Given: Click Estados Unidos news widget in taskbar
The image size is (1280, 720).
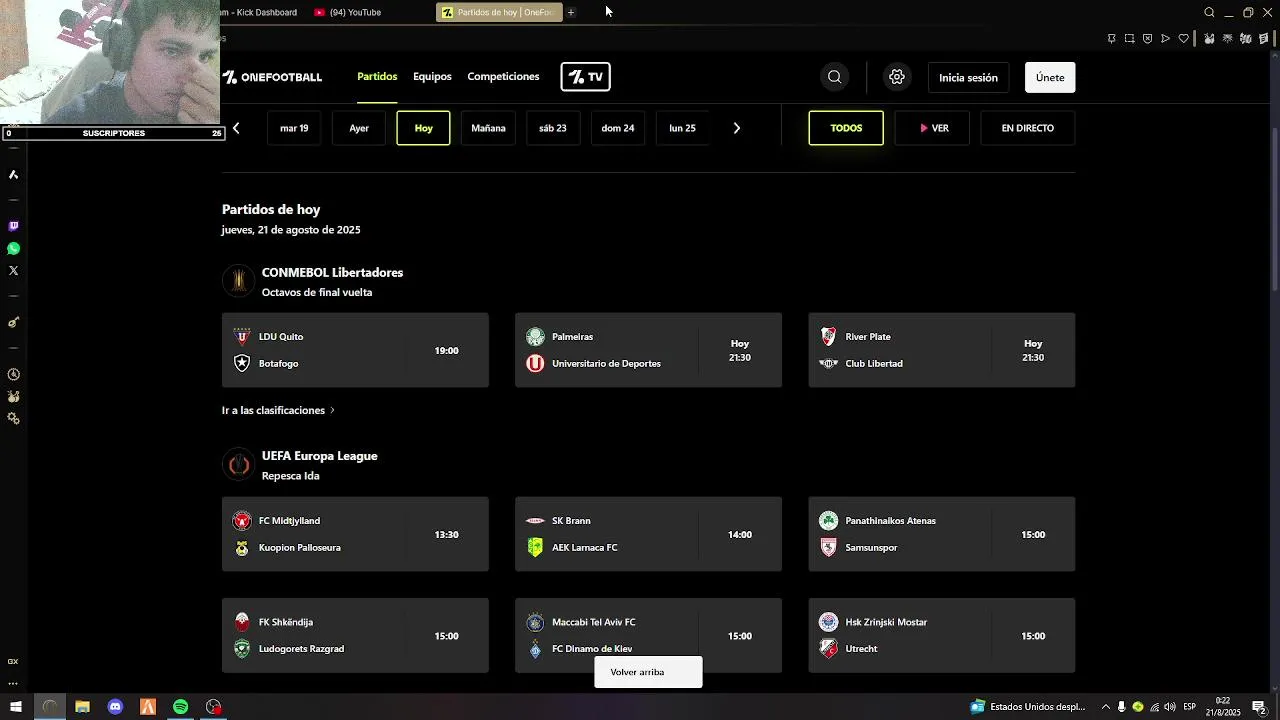Looking at the screenshot, I should click(1028, 707).
